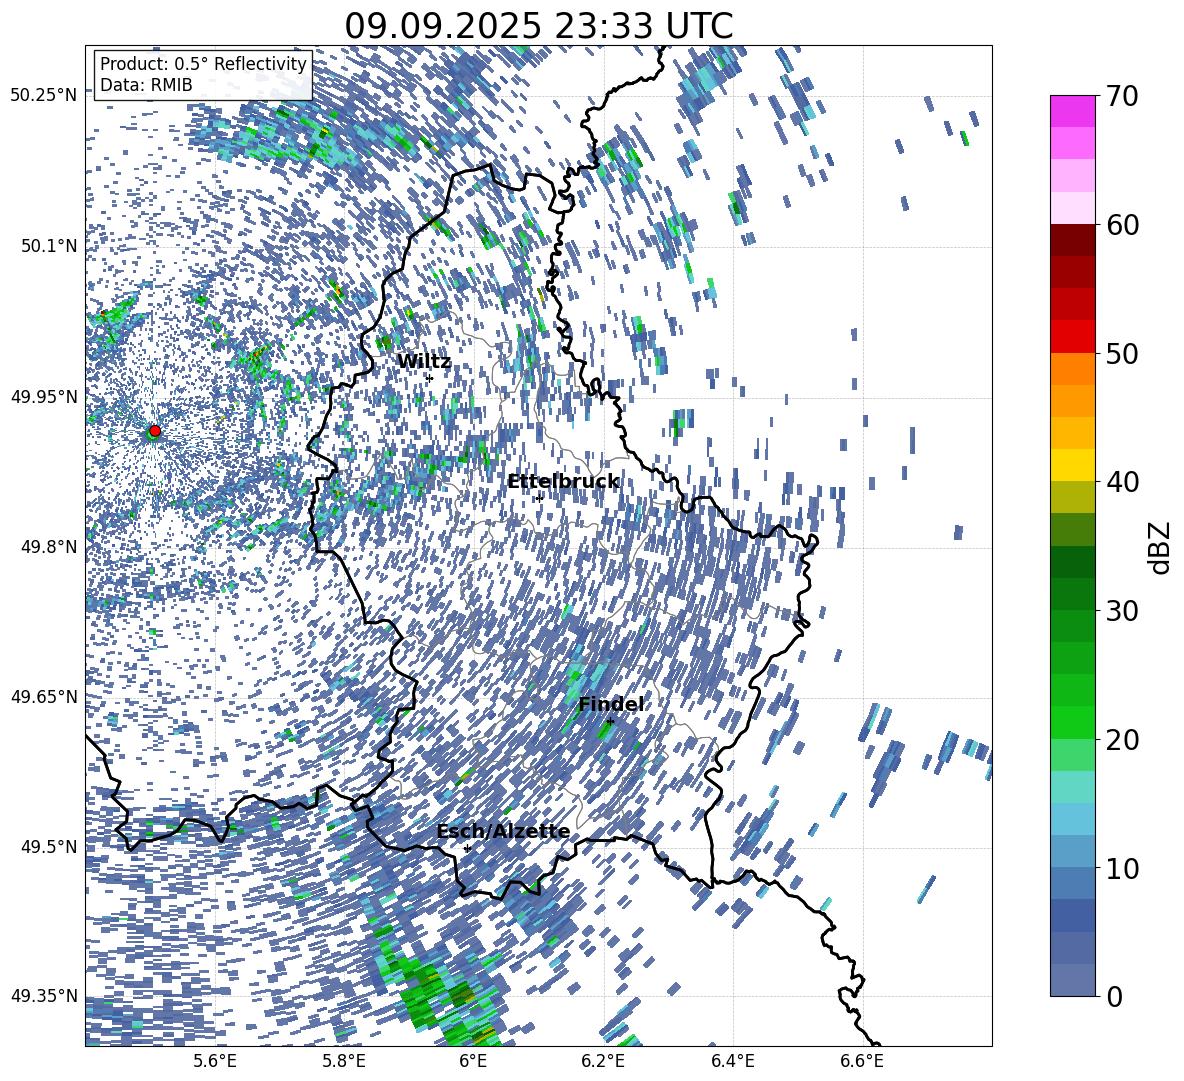Click the 0 label on the colorbar

tap(1114, 996)
